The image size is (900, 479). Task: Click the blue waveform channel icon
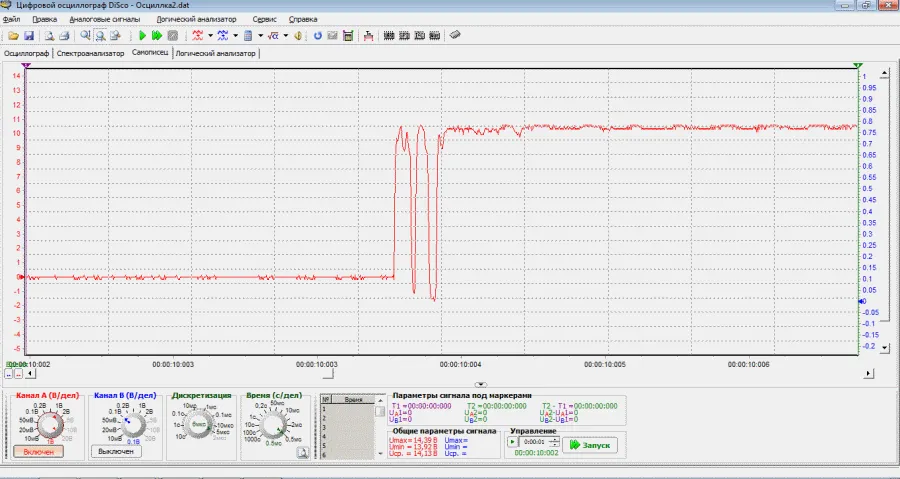[223, 36]
